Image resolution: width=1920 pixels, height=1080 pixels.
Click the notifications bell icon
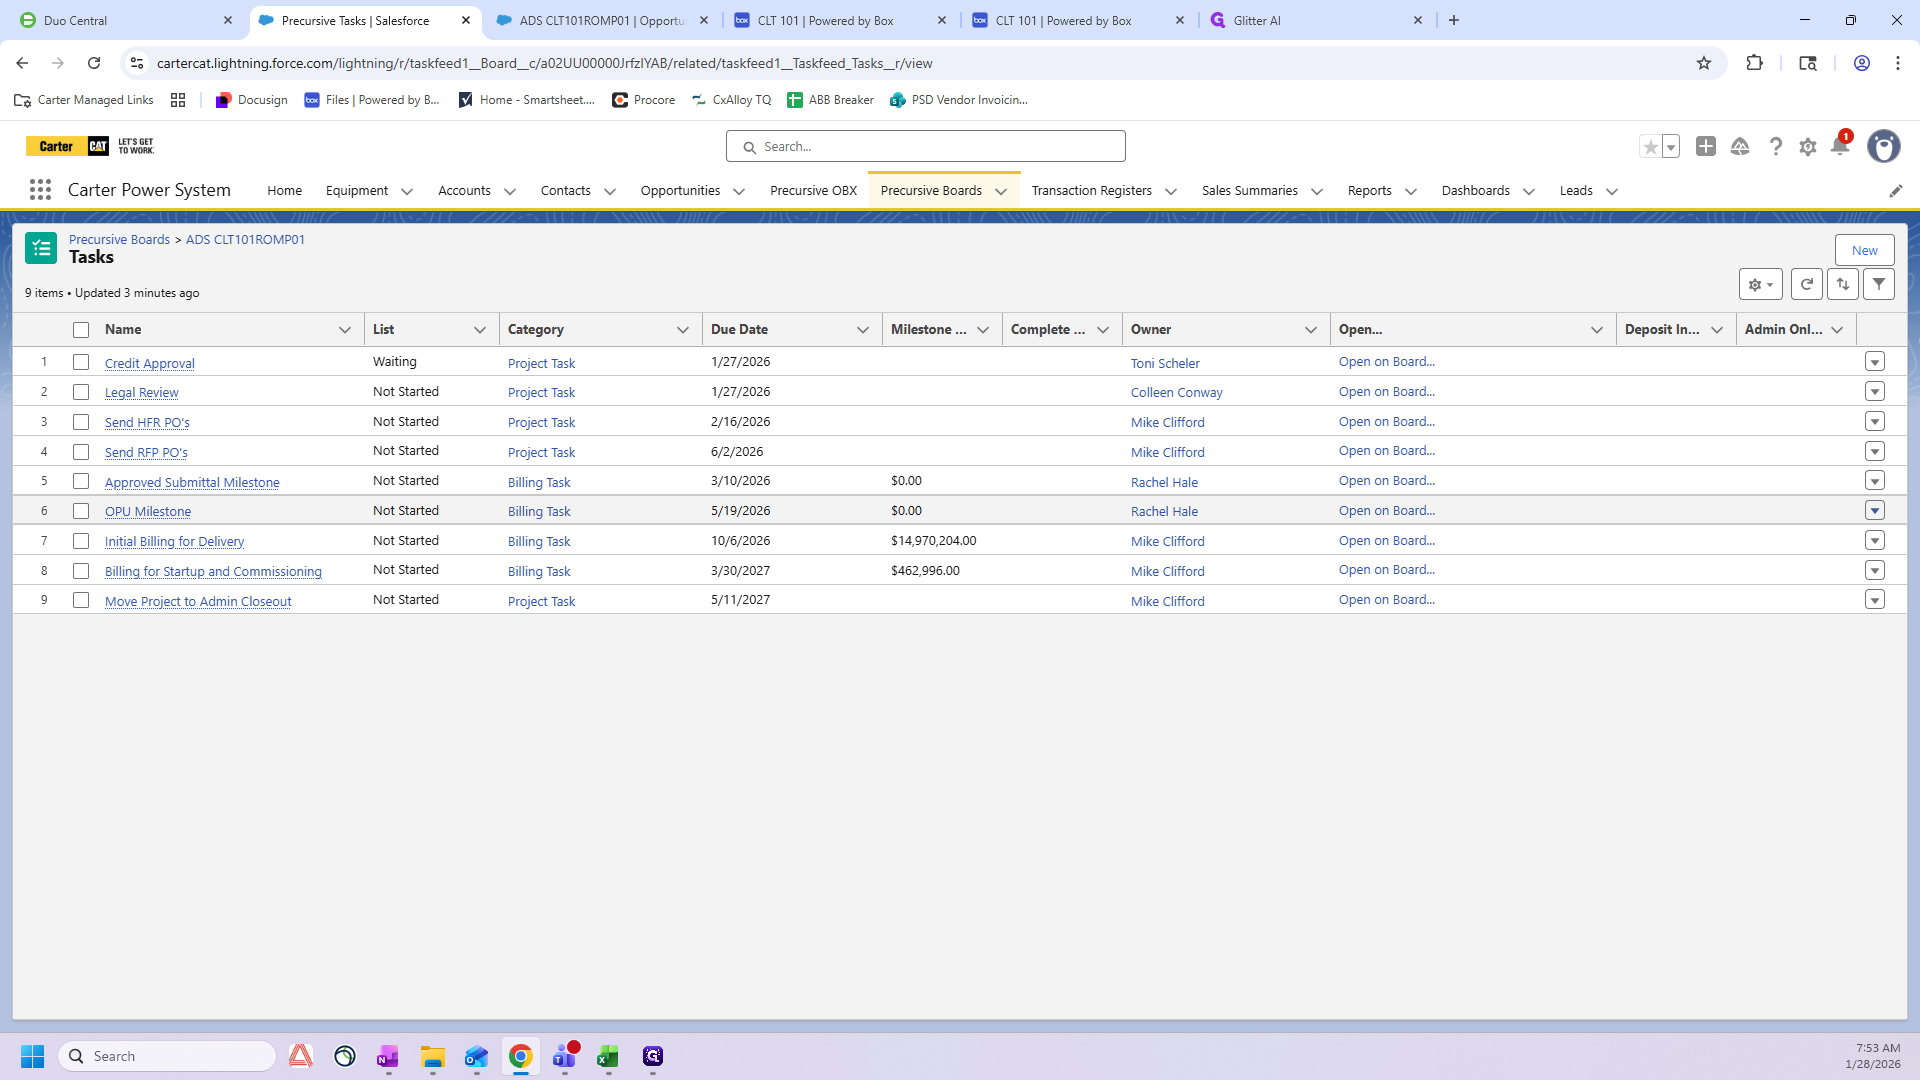tap(1839, 147)
